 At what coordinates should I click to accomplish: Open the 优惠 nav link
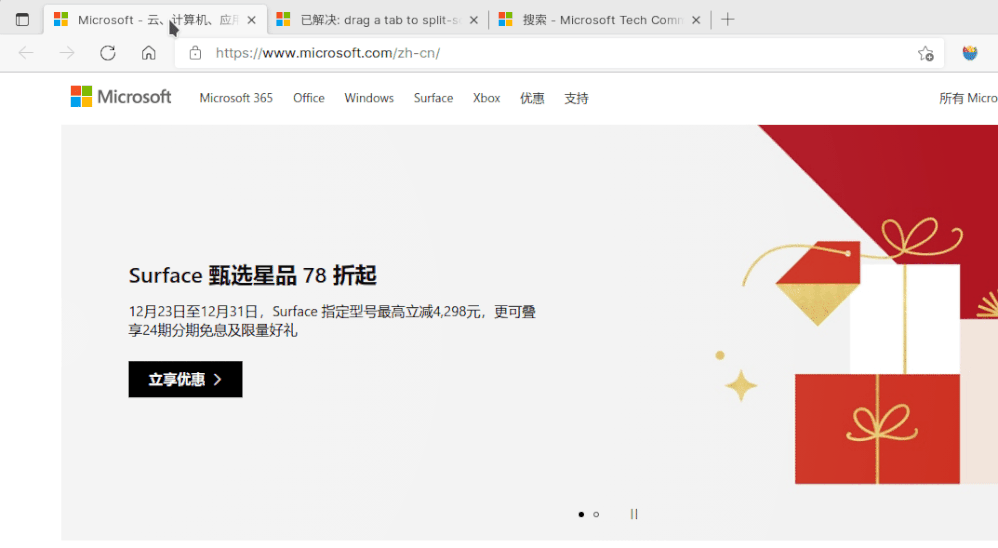coord(532,98)
